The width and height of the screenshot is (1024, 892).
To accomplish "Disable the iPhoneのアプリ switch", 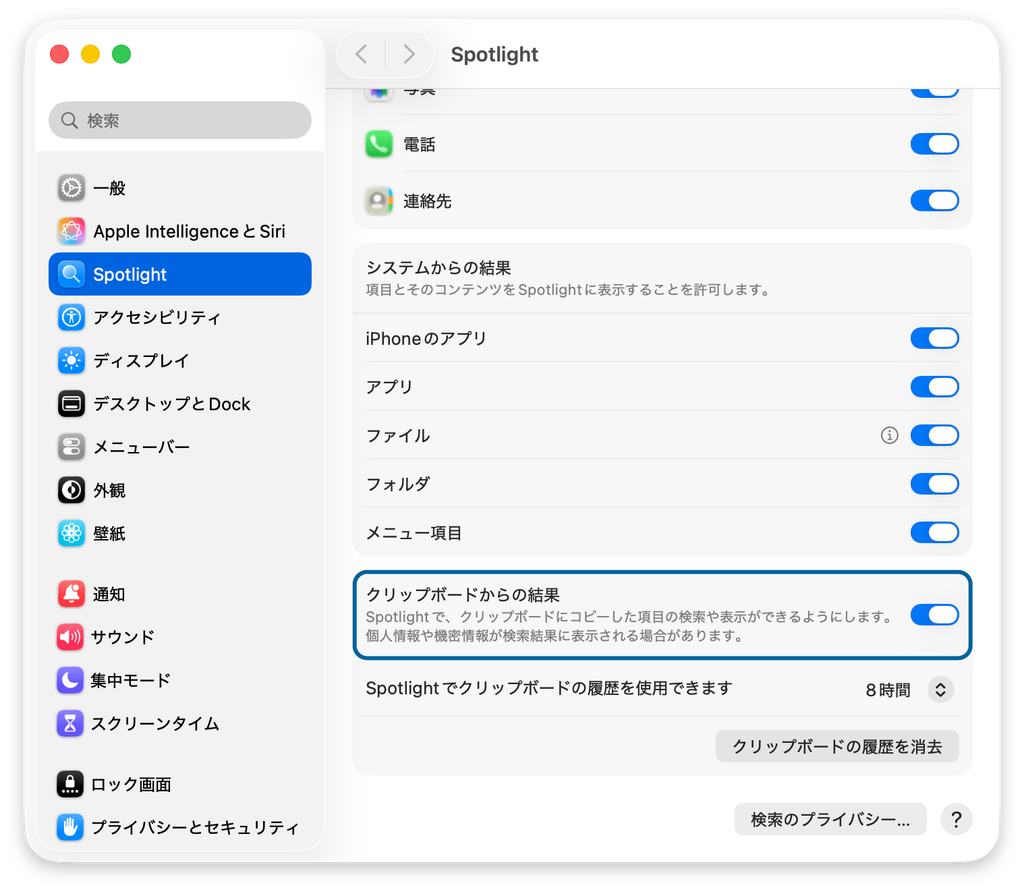I will pyautogui.click(x=935, y=338).
